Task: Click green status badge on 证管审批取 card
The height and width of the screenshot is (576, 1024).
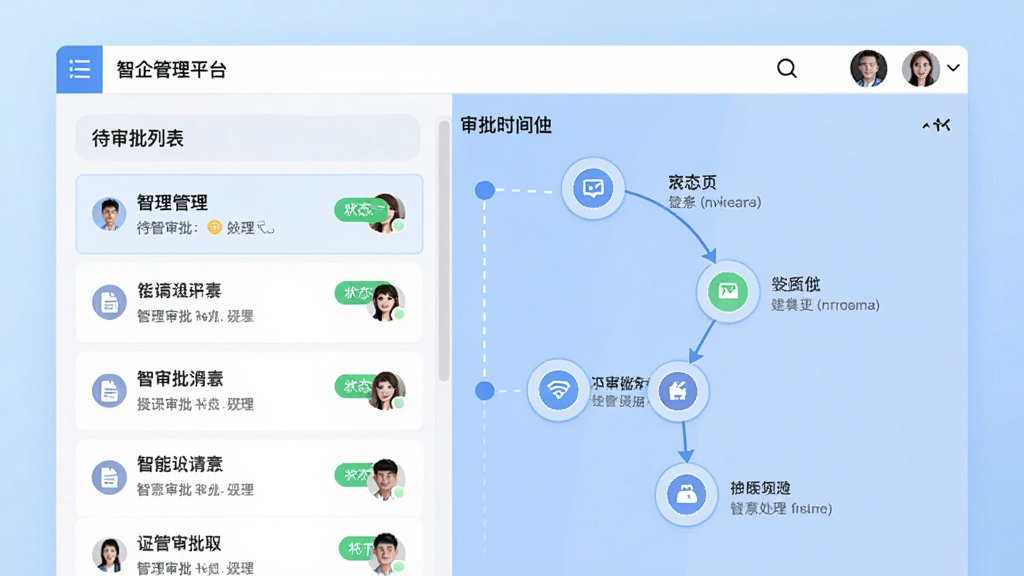Action: [357, 549]
